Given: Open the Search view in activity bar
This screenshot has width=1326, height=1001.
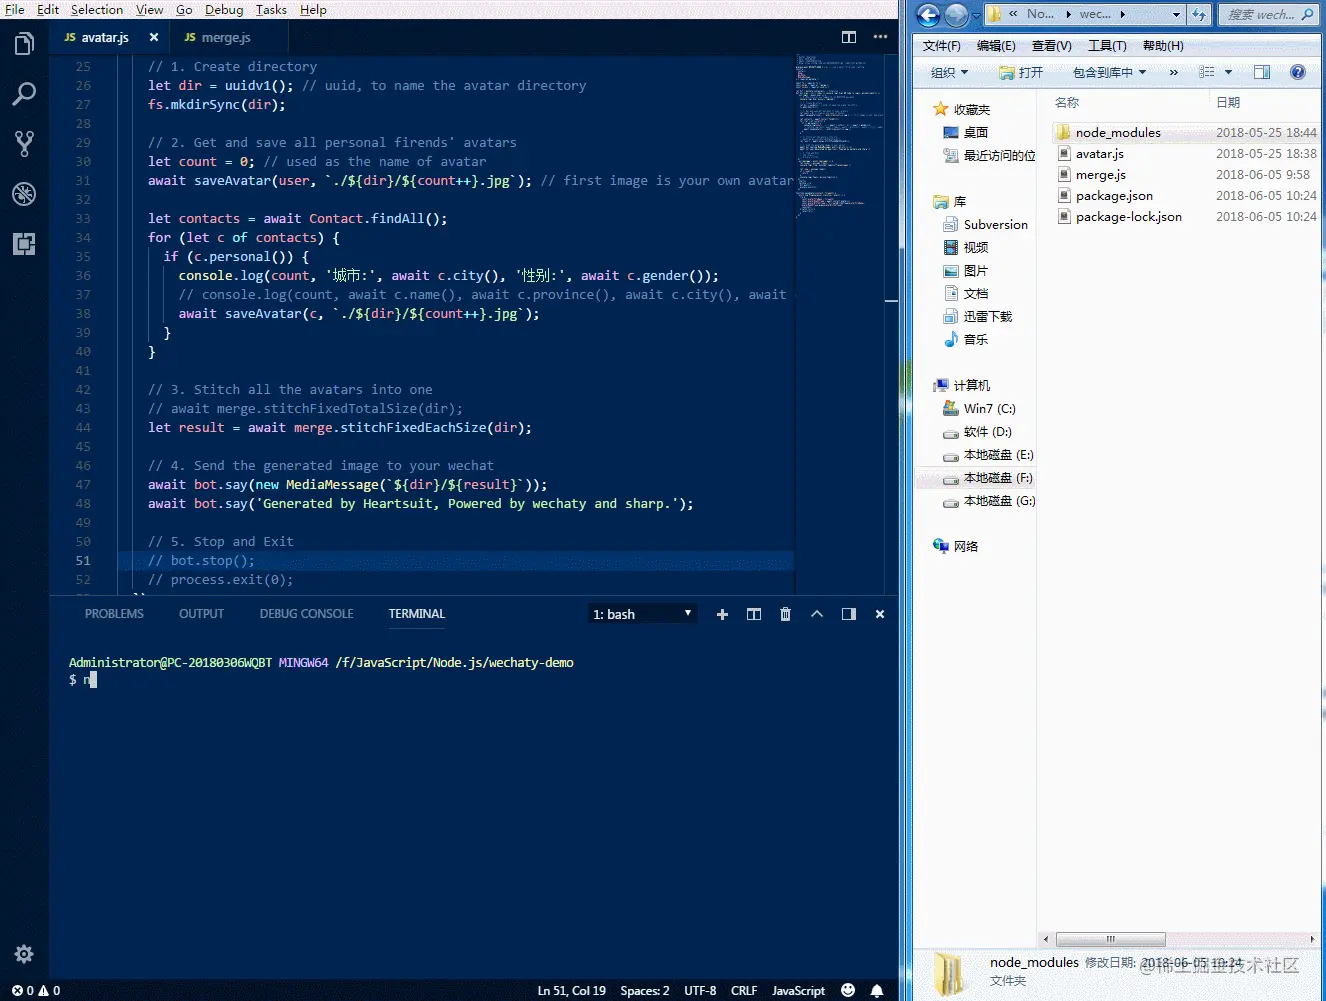Looking at the screenshot, I should tap(24, 94).
